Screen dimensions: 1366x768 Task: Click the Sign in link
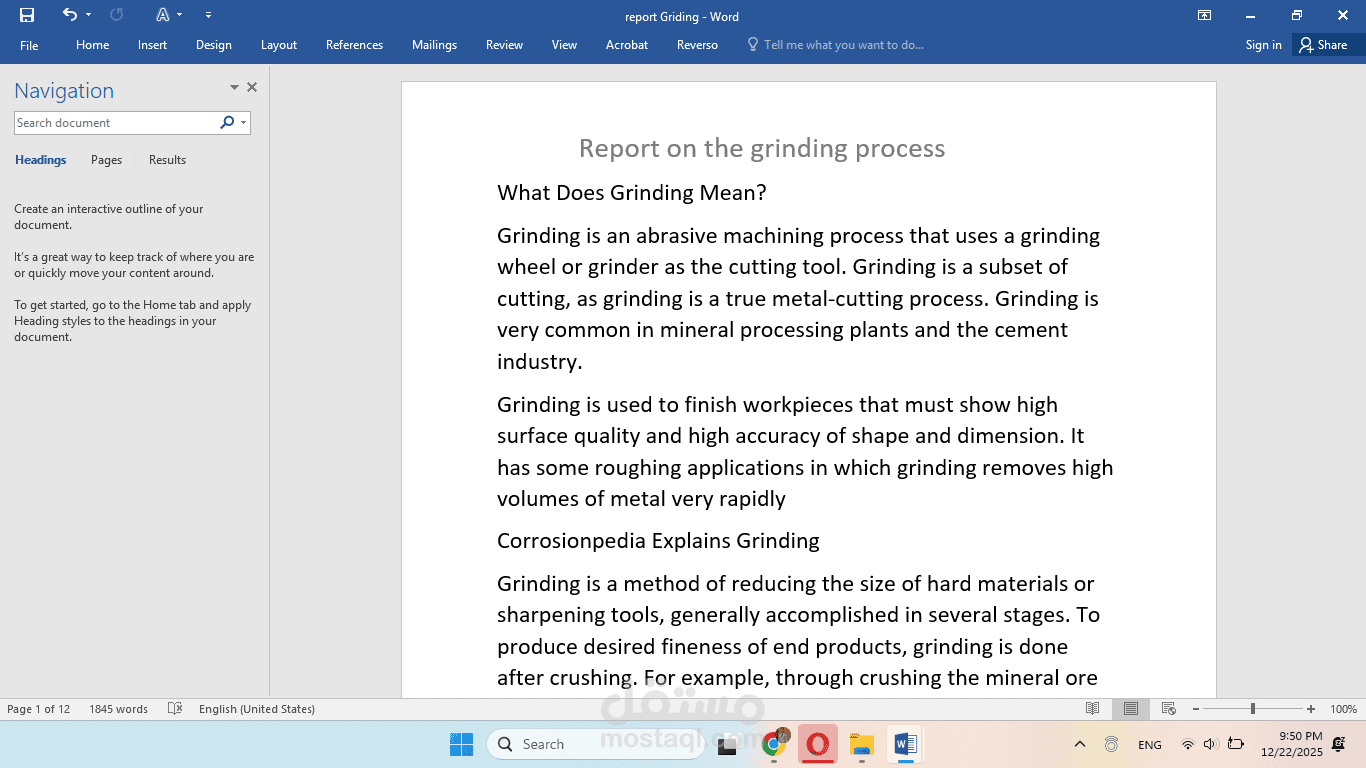[1262, 45]
